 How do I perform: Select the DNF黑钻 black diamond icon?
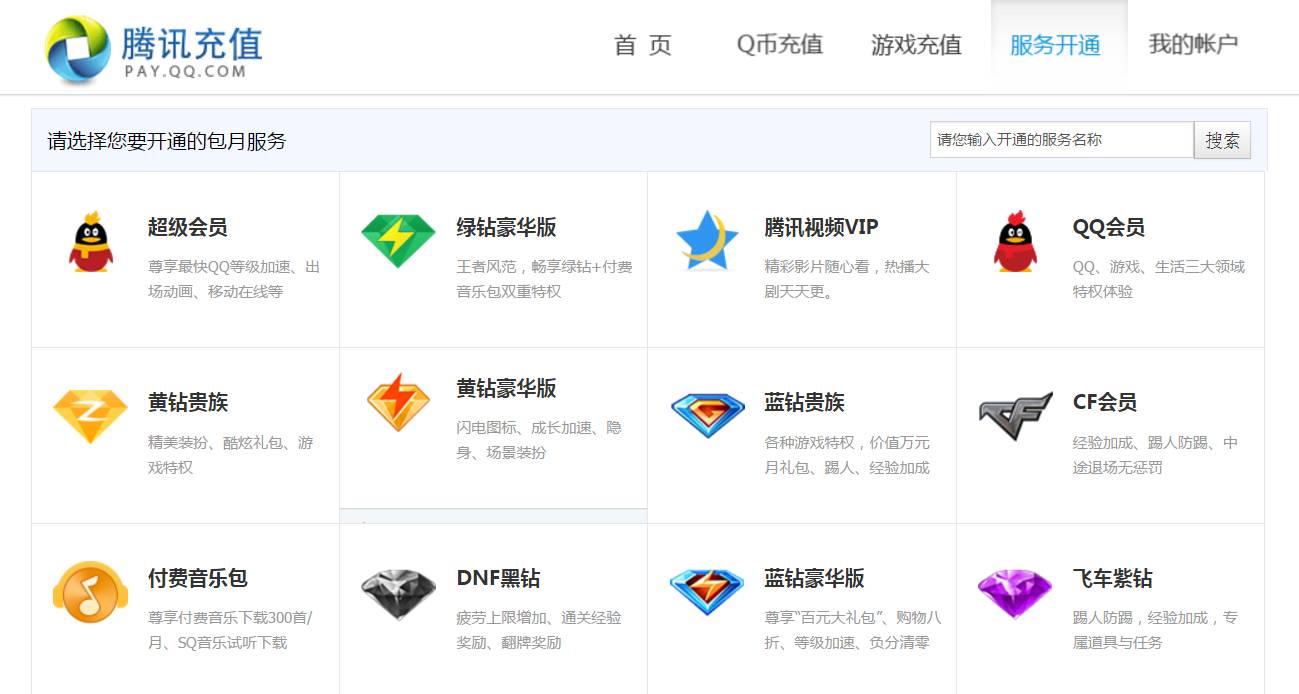coord(398,592)
